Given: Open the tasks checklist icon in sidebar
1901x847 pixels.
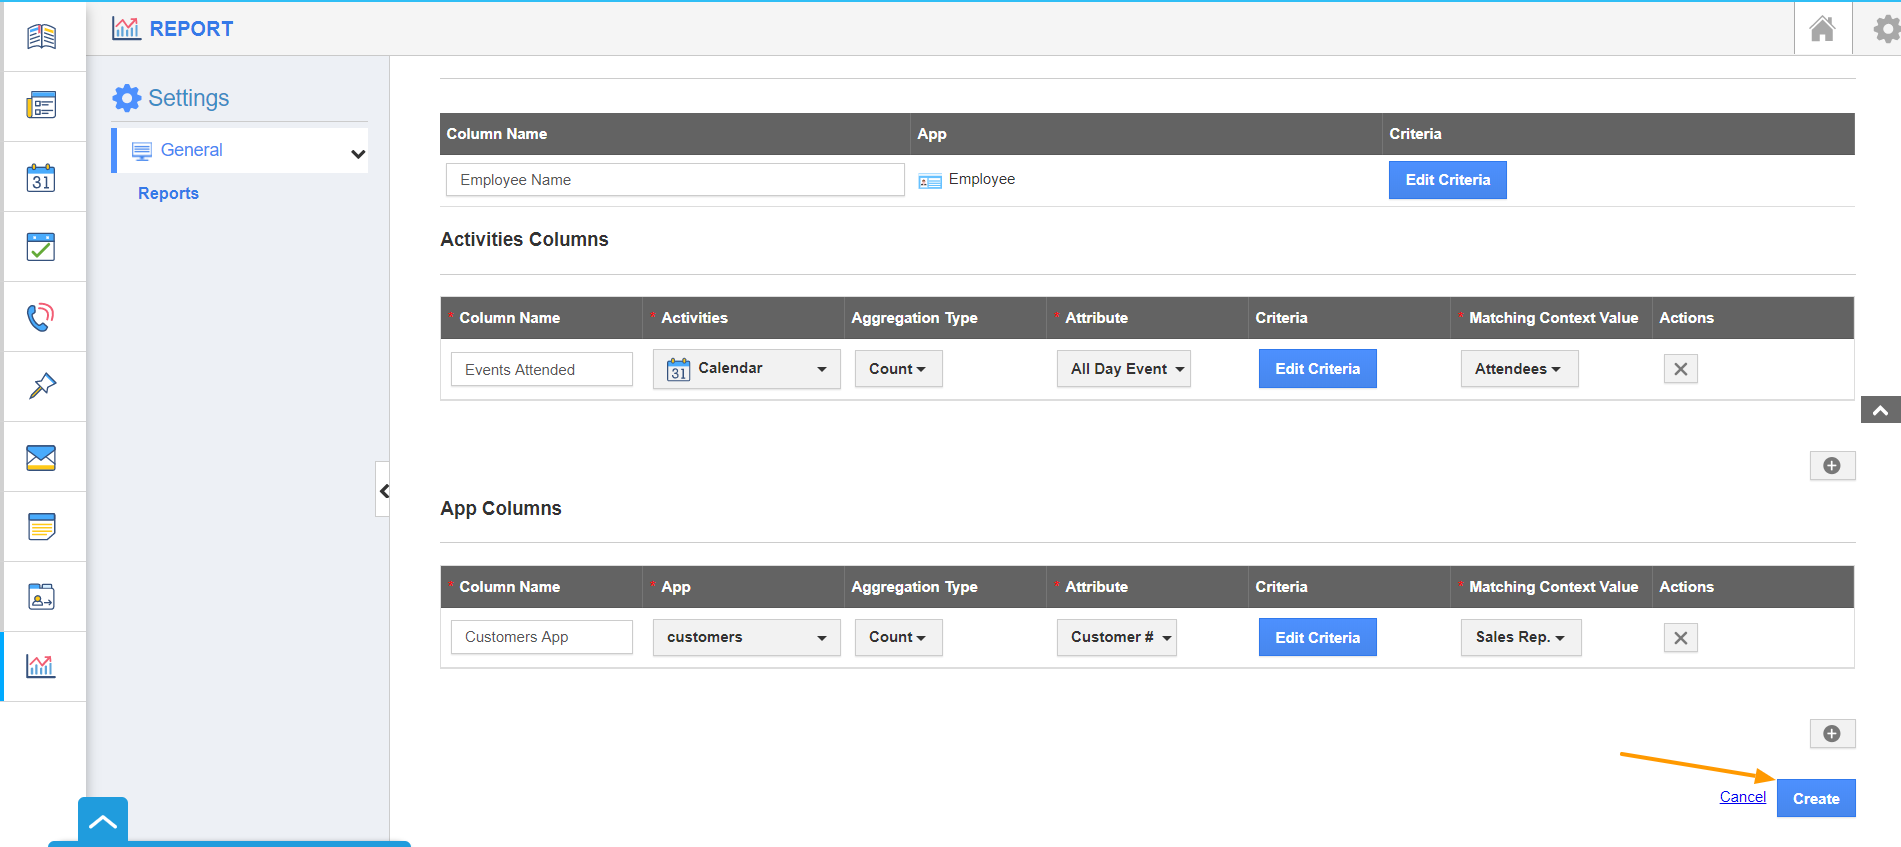Looking at the screenshot, I should pyautogui.click(x=41, y=247).
